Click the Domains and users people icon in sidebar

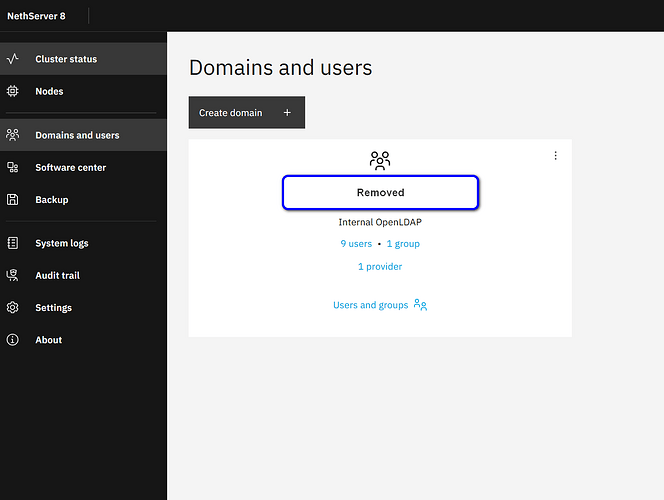tap(13, 135)
